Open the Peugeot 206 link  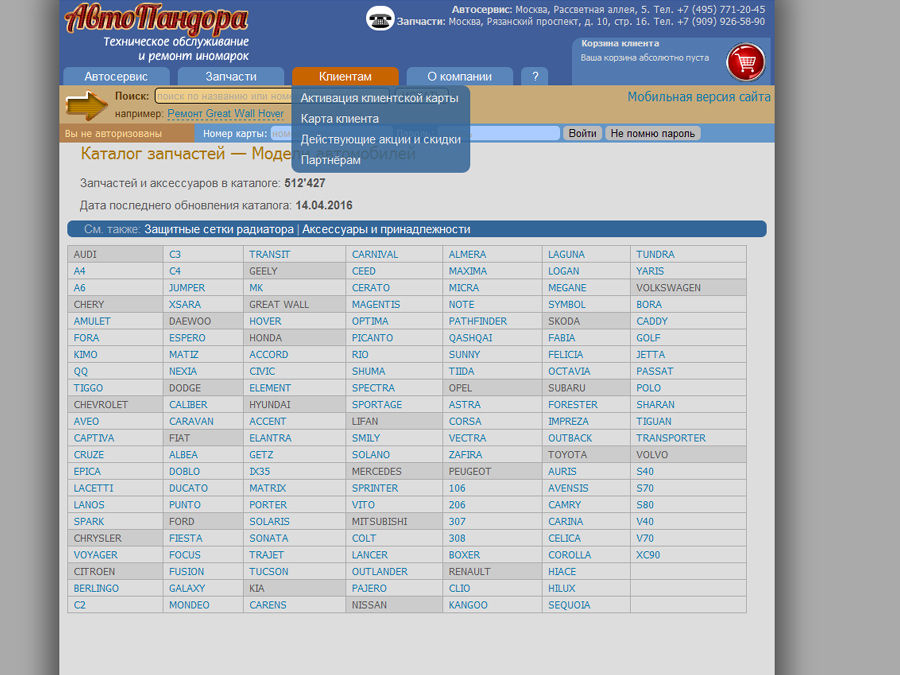[457, 505]
